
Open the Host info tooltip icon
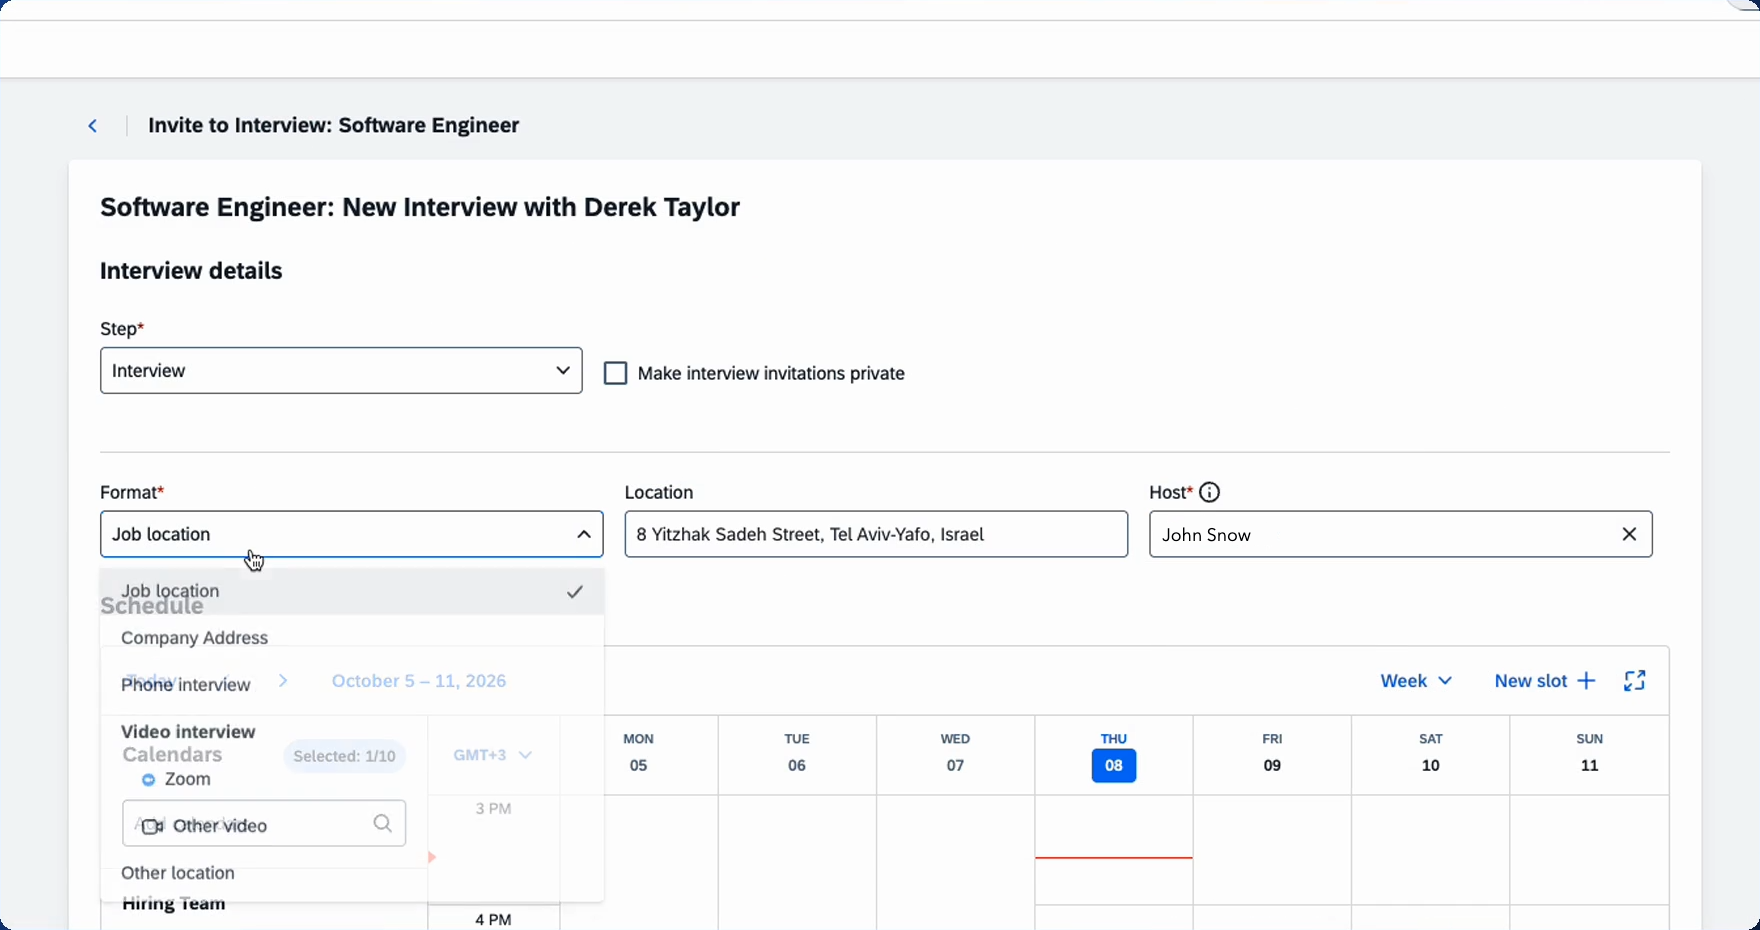(1209, 492)
